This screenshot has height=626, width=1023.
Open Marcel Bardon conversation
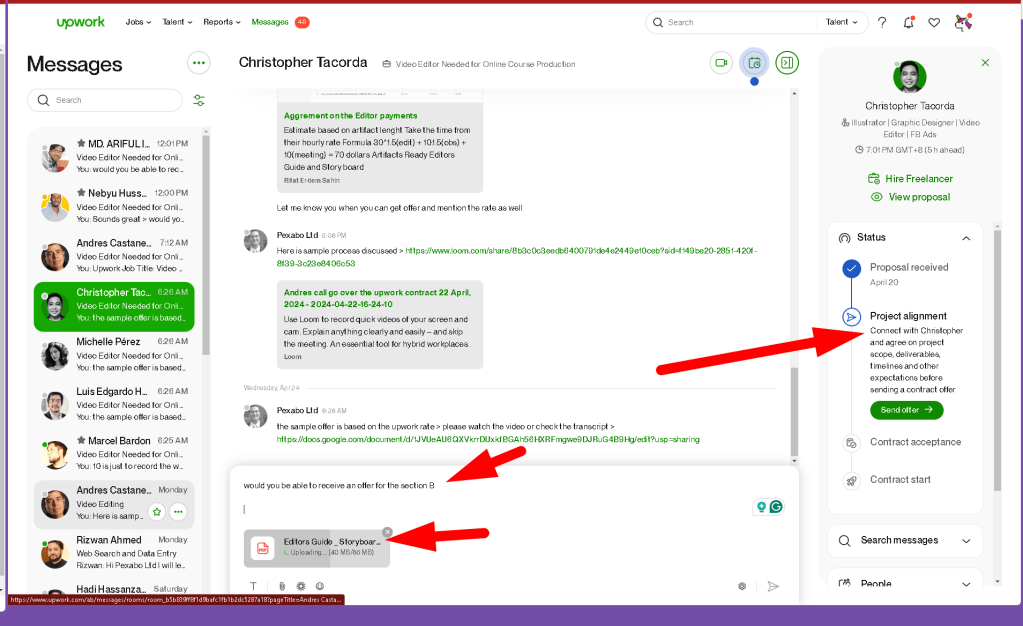point(114,453)
